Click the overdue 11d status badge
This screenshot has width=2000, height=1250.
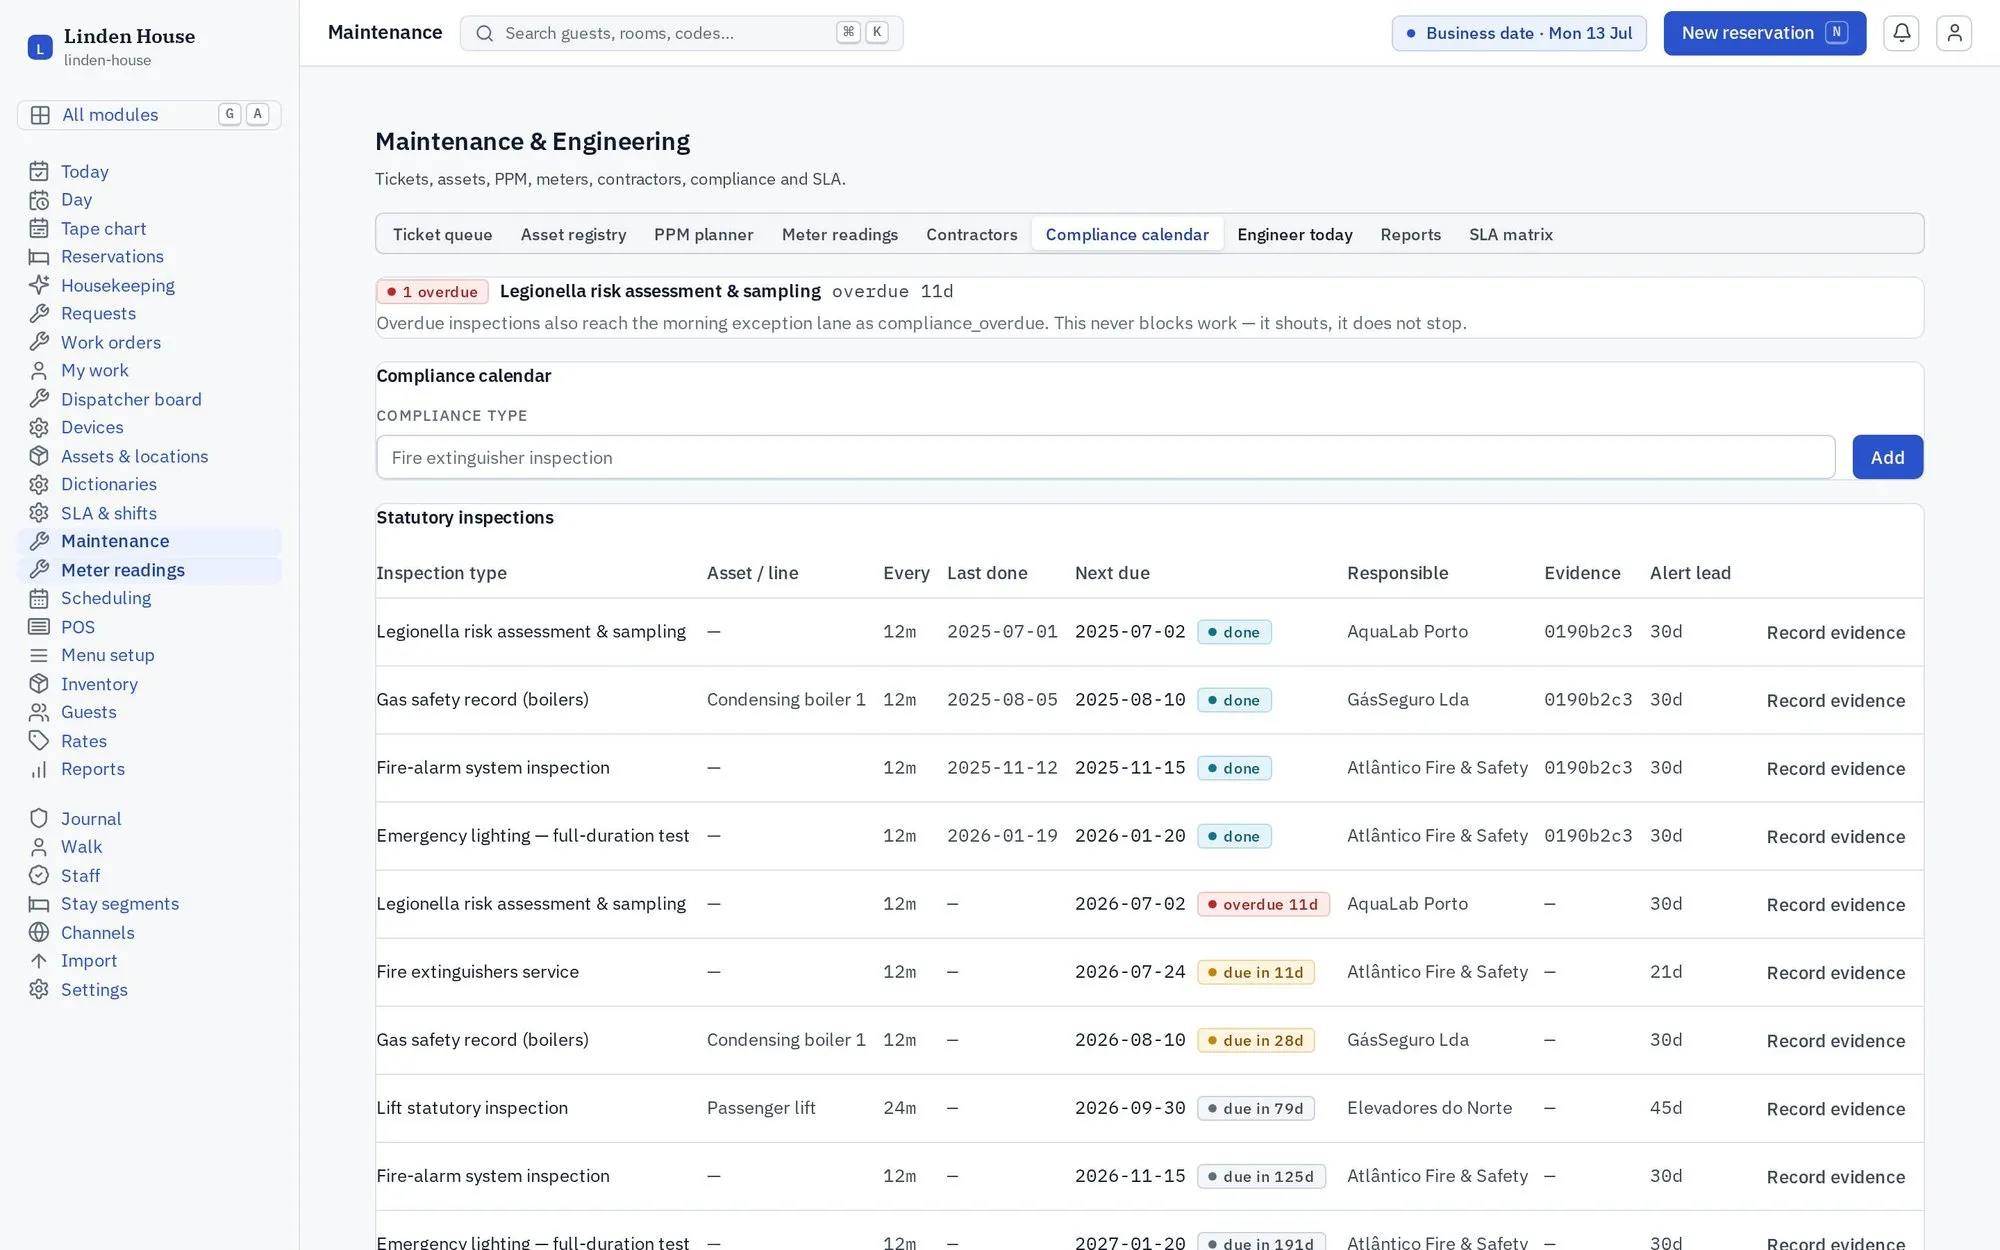1263,904
